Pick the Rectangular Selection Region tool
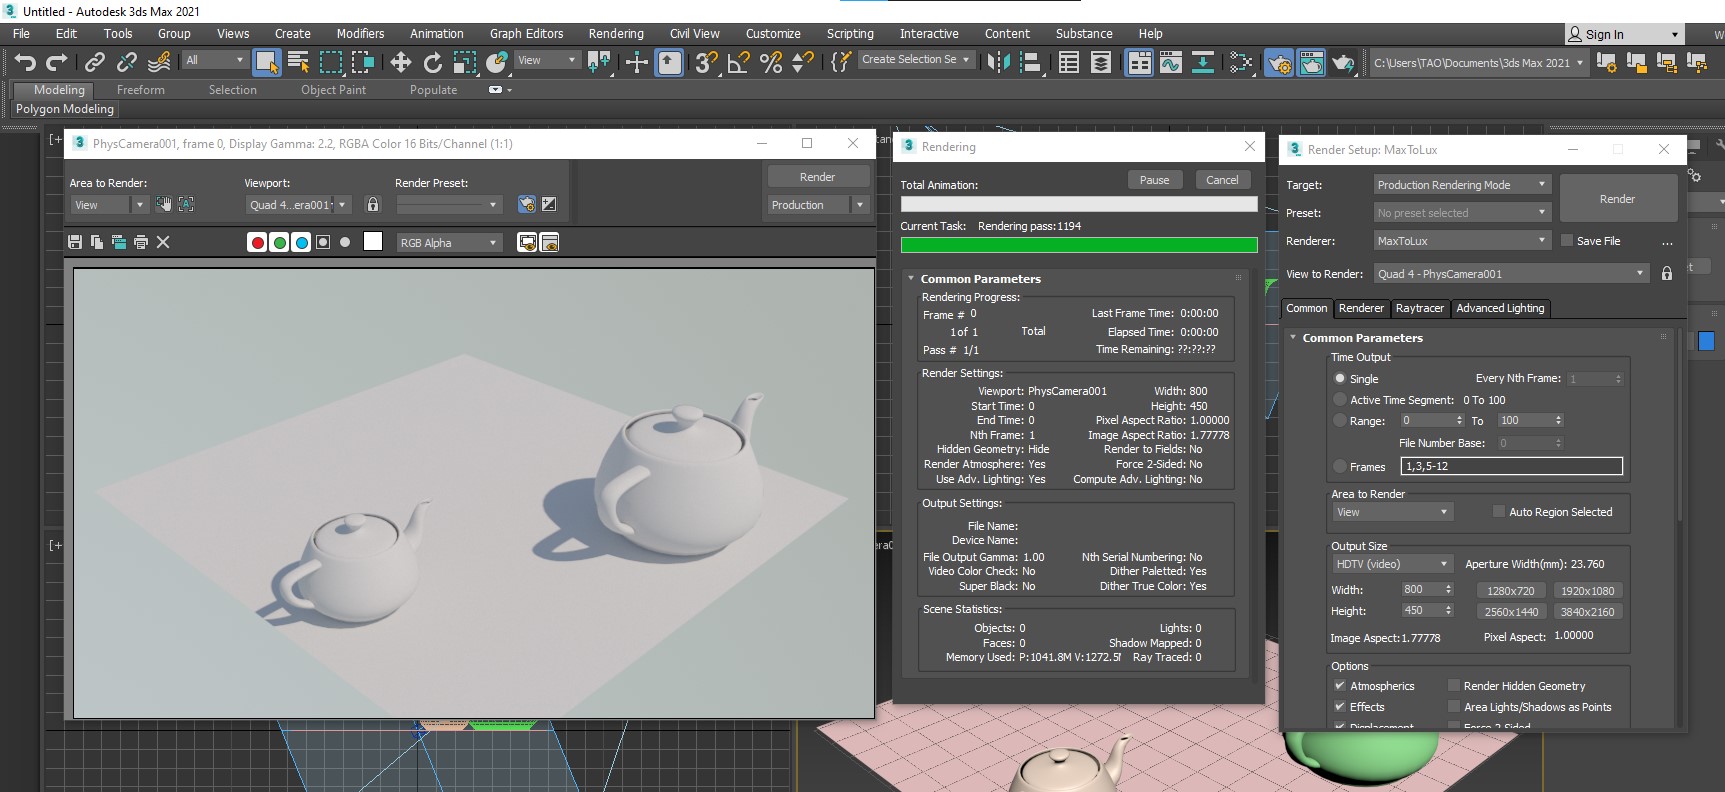The height and width of the screenshot is (792, 1725). click(x=331, y=63)
